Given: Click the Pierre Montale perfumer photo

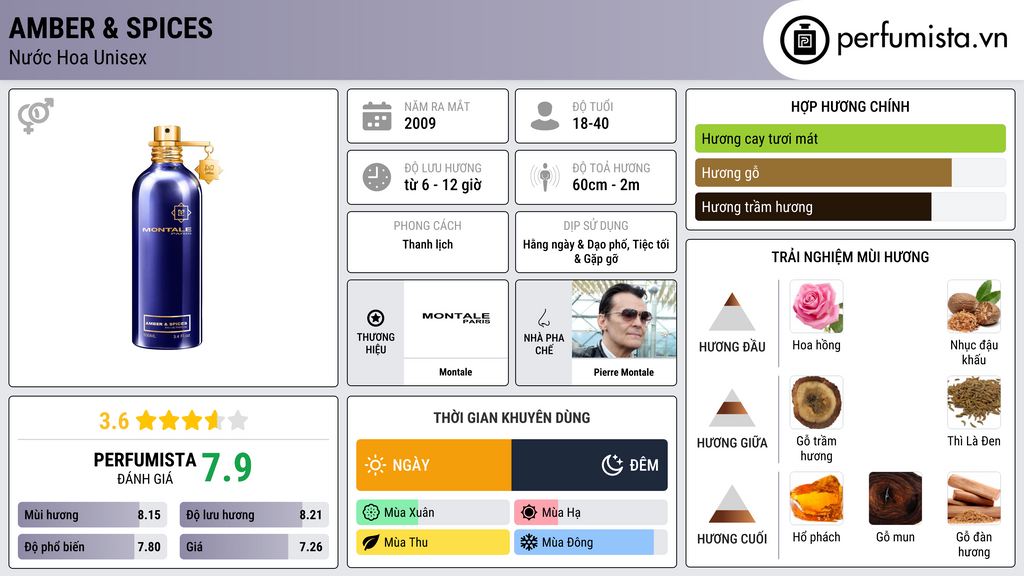Looking at the screenshot, I should 623,319.
